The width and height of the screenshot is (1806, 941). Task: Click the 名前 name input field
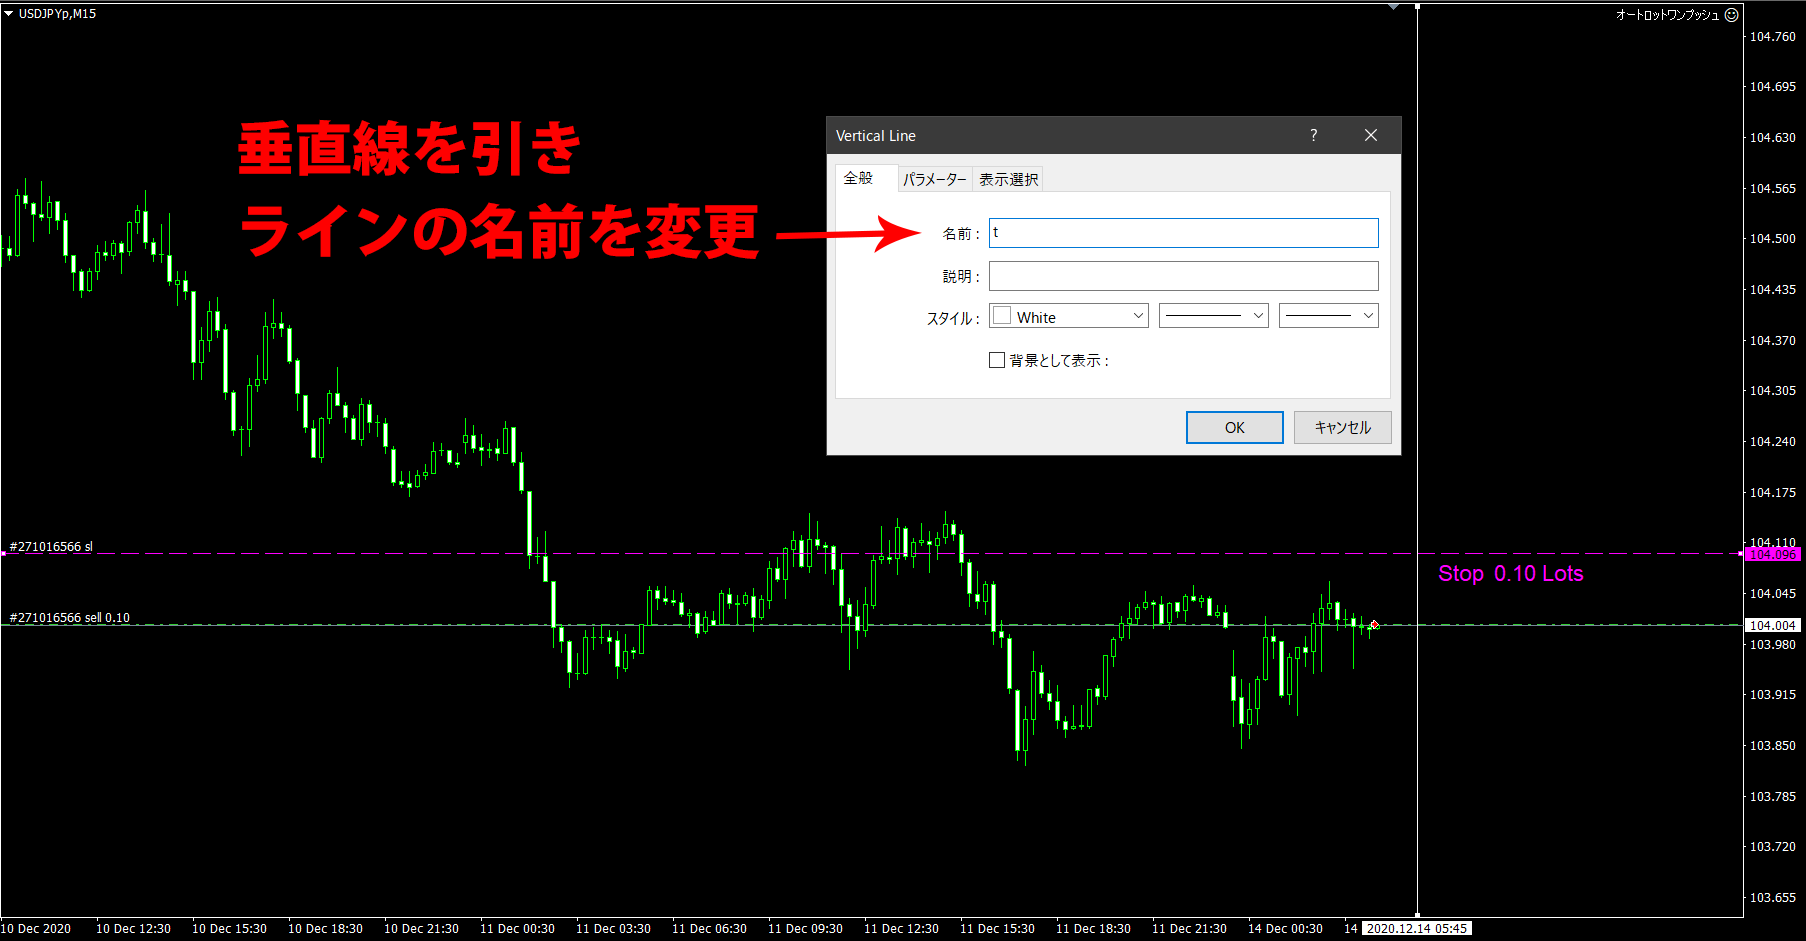(1183, 233)
